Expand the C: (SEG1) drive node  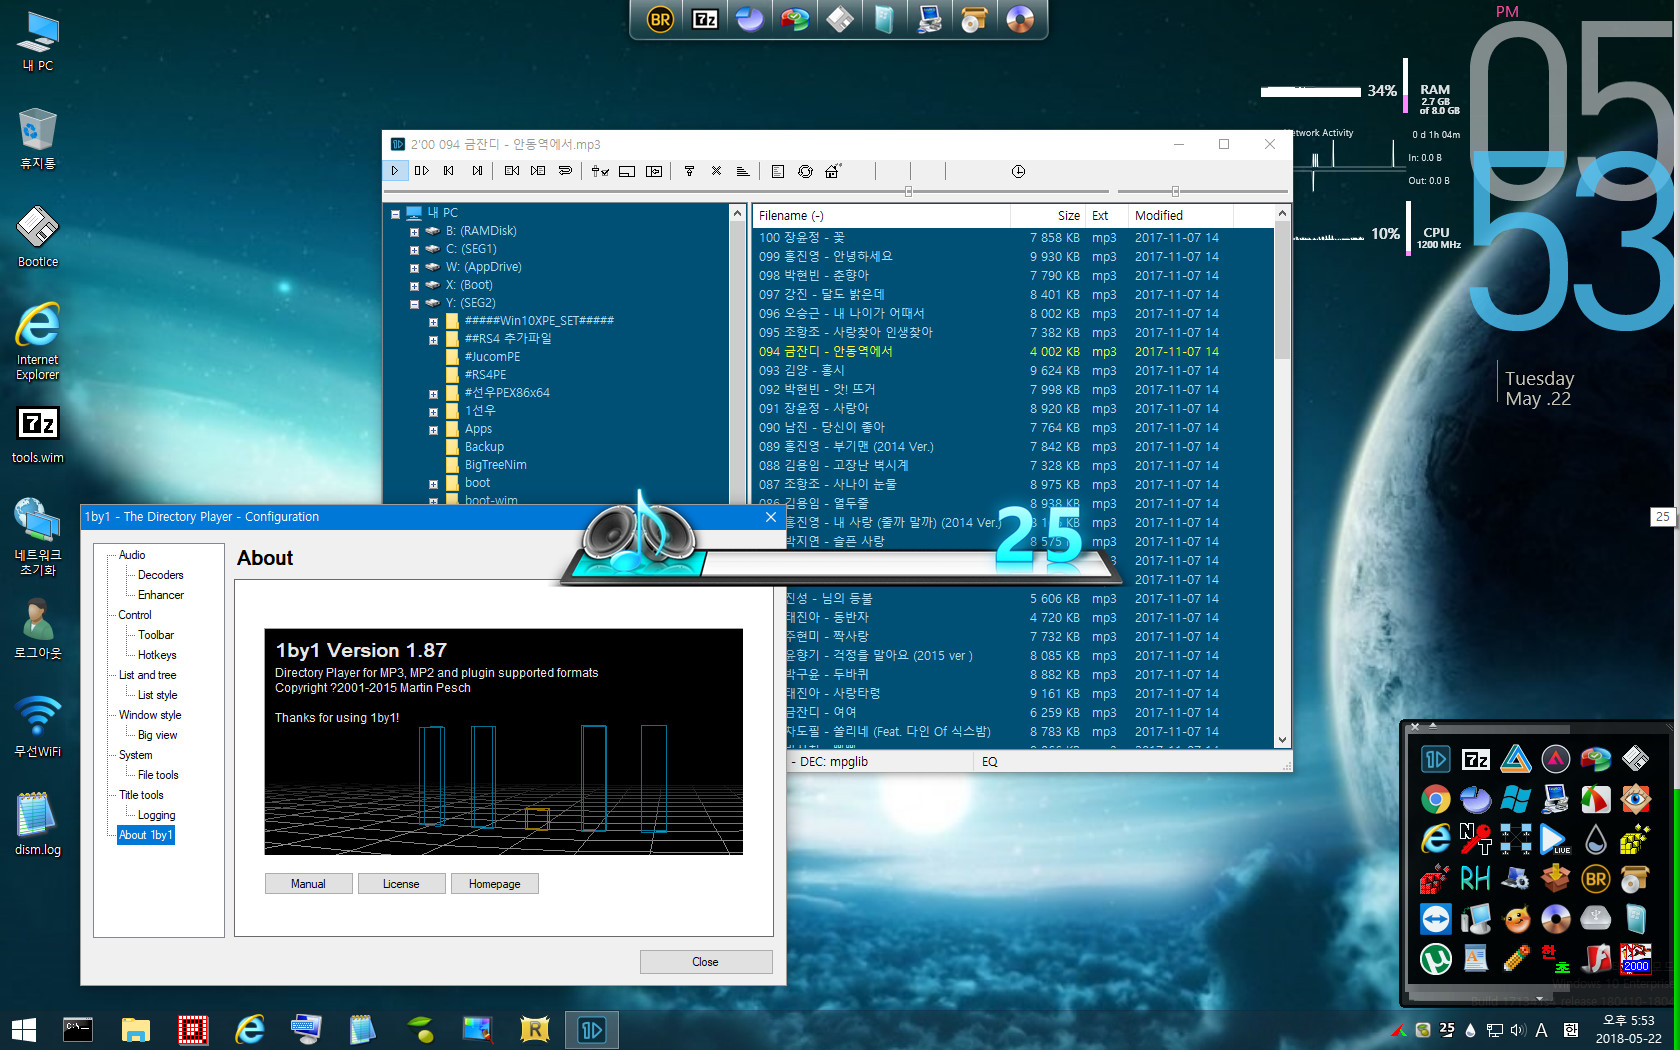pyautogui.click(x=414, y=250)
